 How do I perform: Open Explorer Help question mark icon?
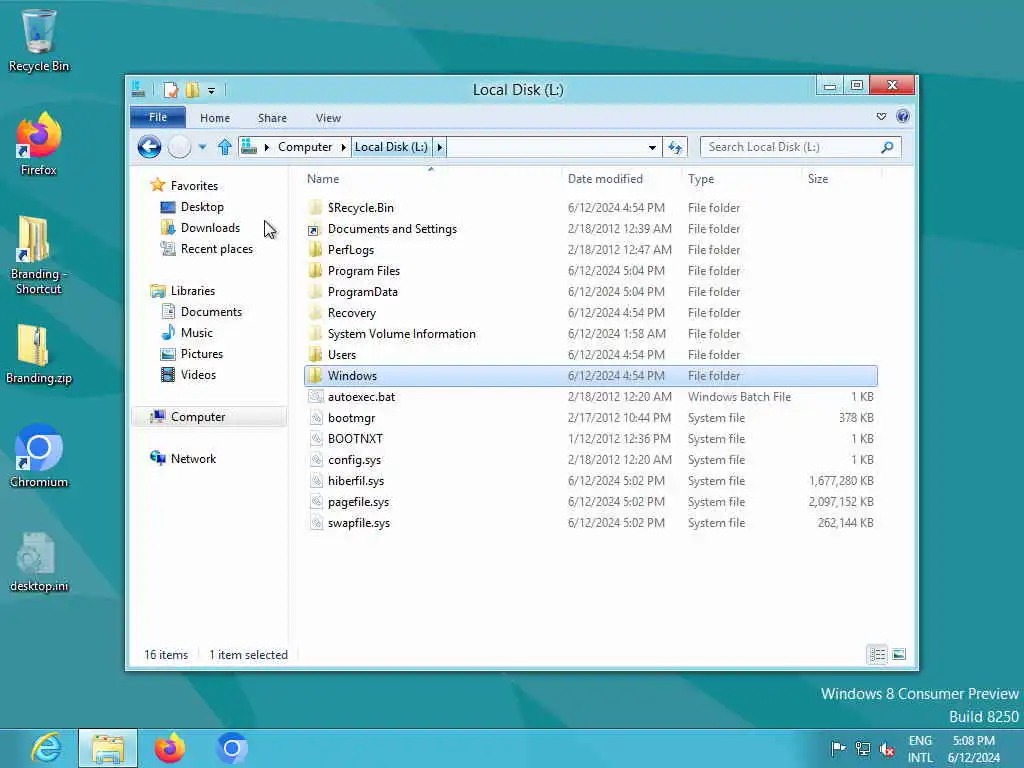(x=903, y=116)
